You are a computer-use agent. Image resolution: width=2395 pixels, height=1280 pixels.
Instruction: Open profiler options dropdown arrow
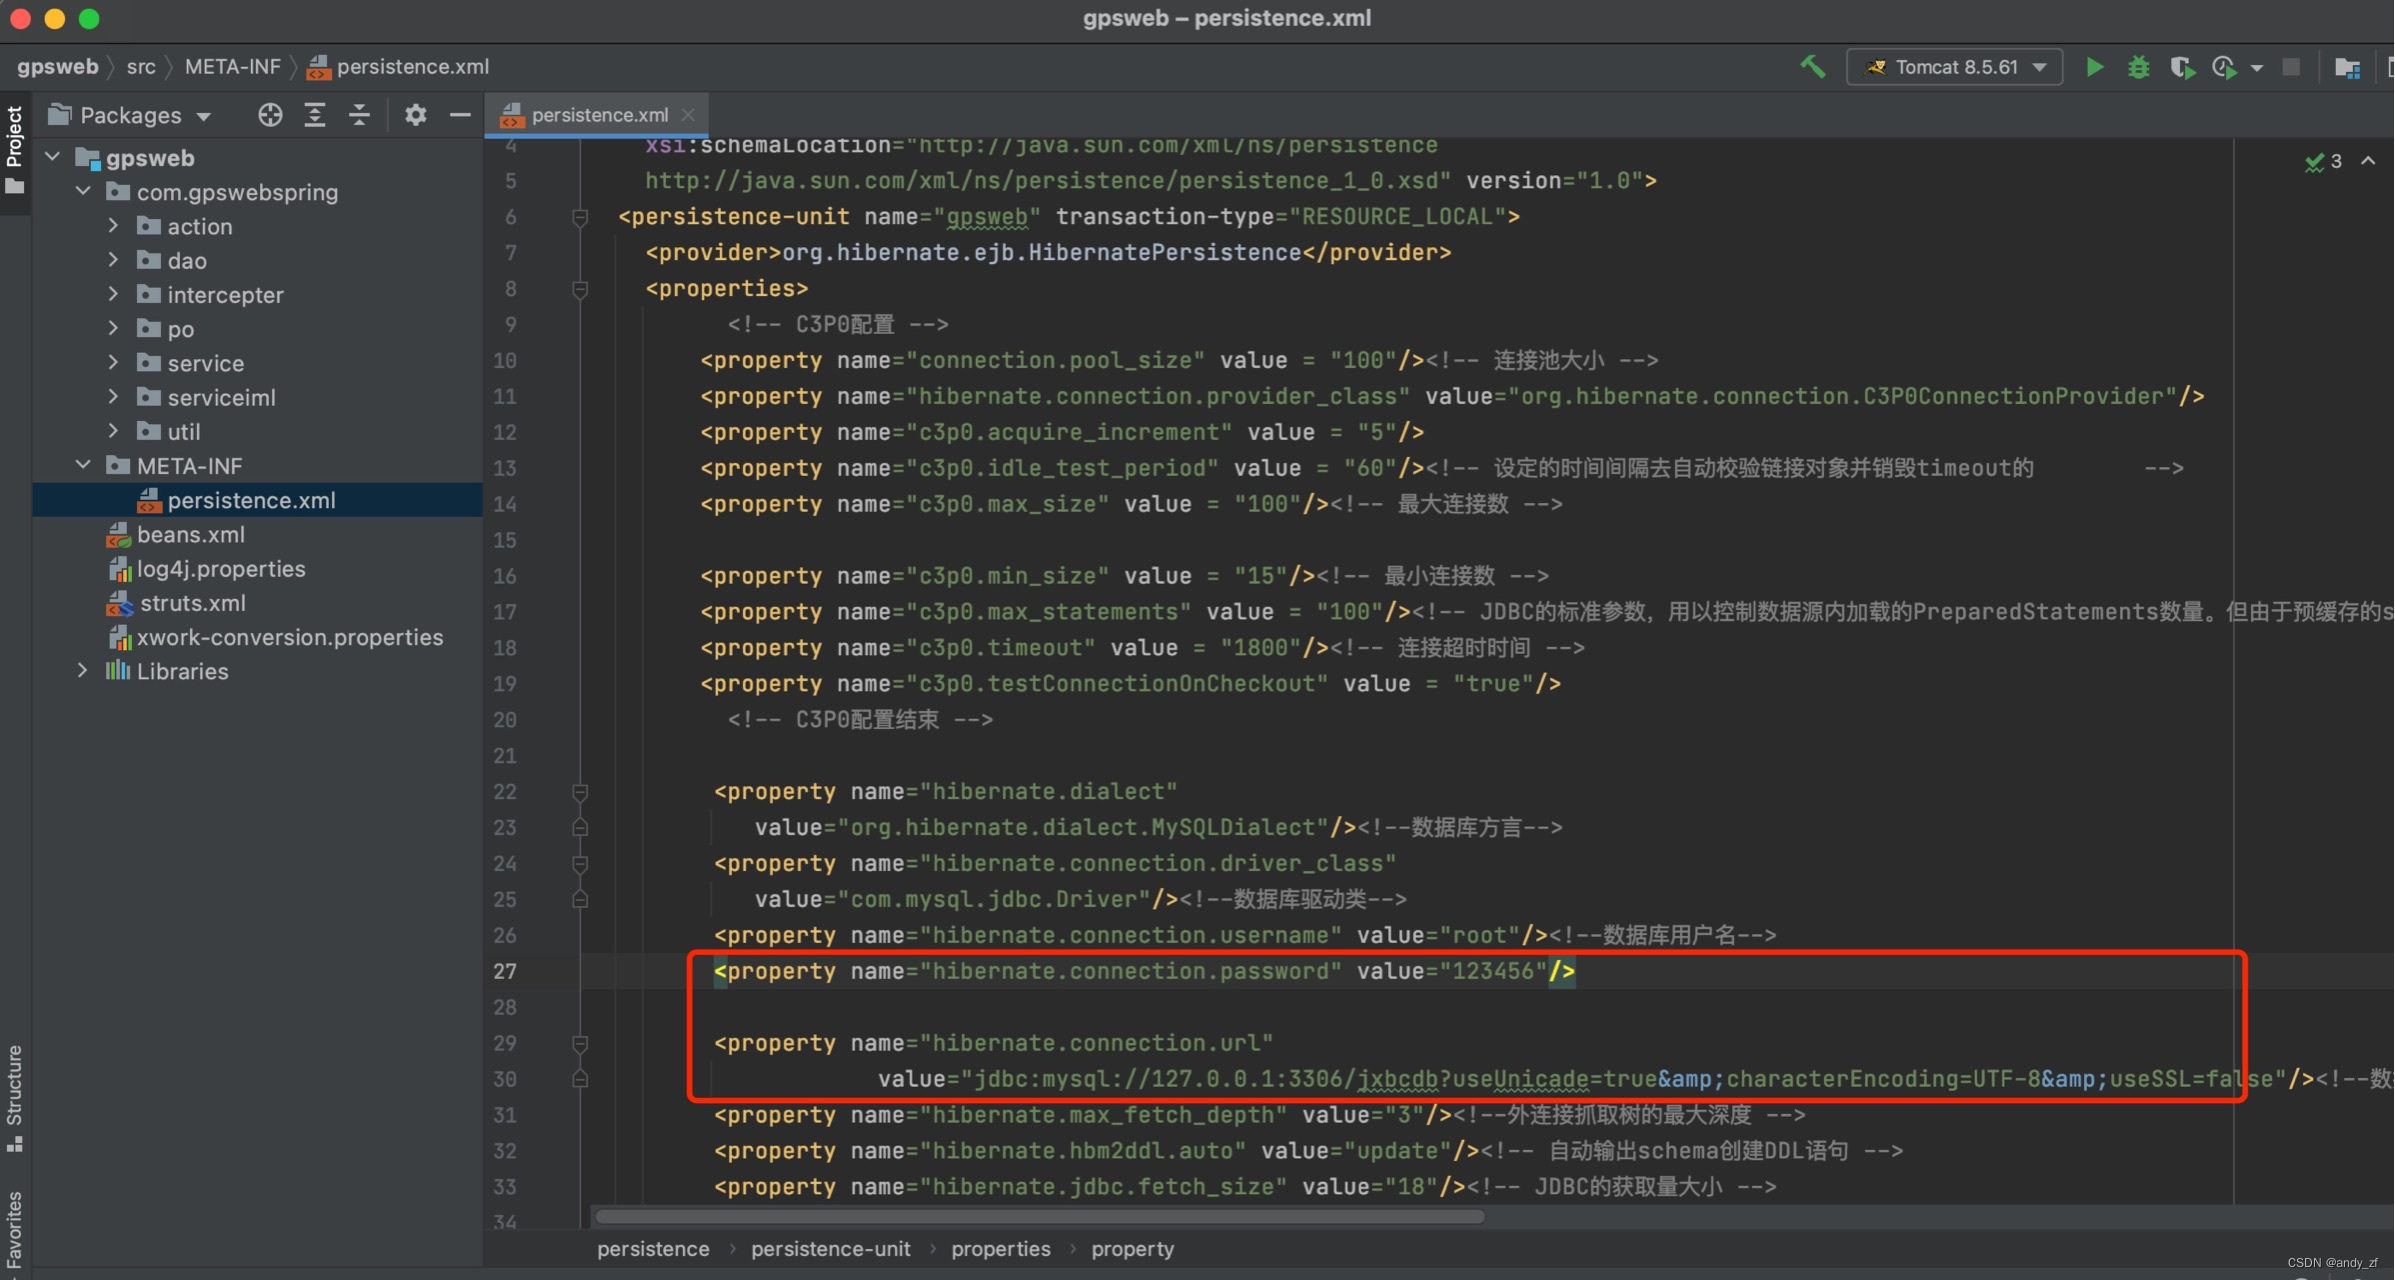pyautogui.click(x=2257, y=68)
